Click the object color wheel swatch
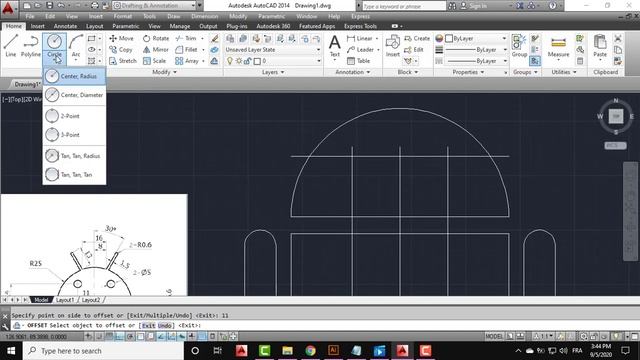 click(x=439, y=38)
